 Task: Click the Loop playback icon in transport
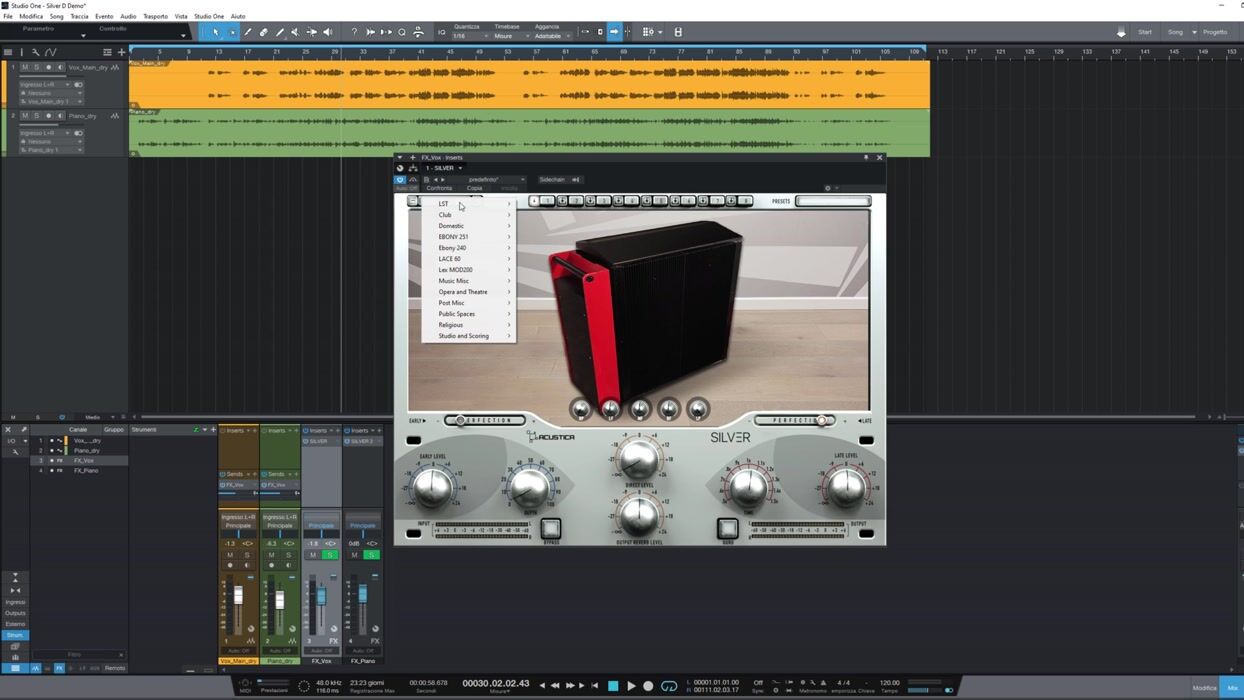pyautogui.click(x=669, y=686)
